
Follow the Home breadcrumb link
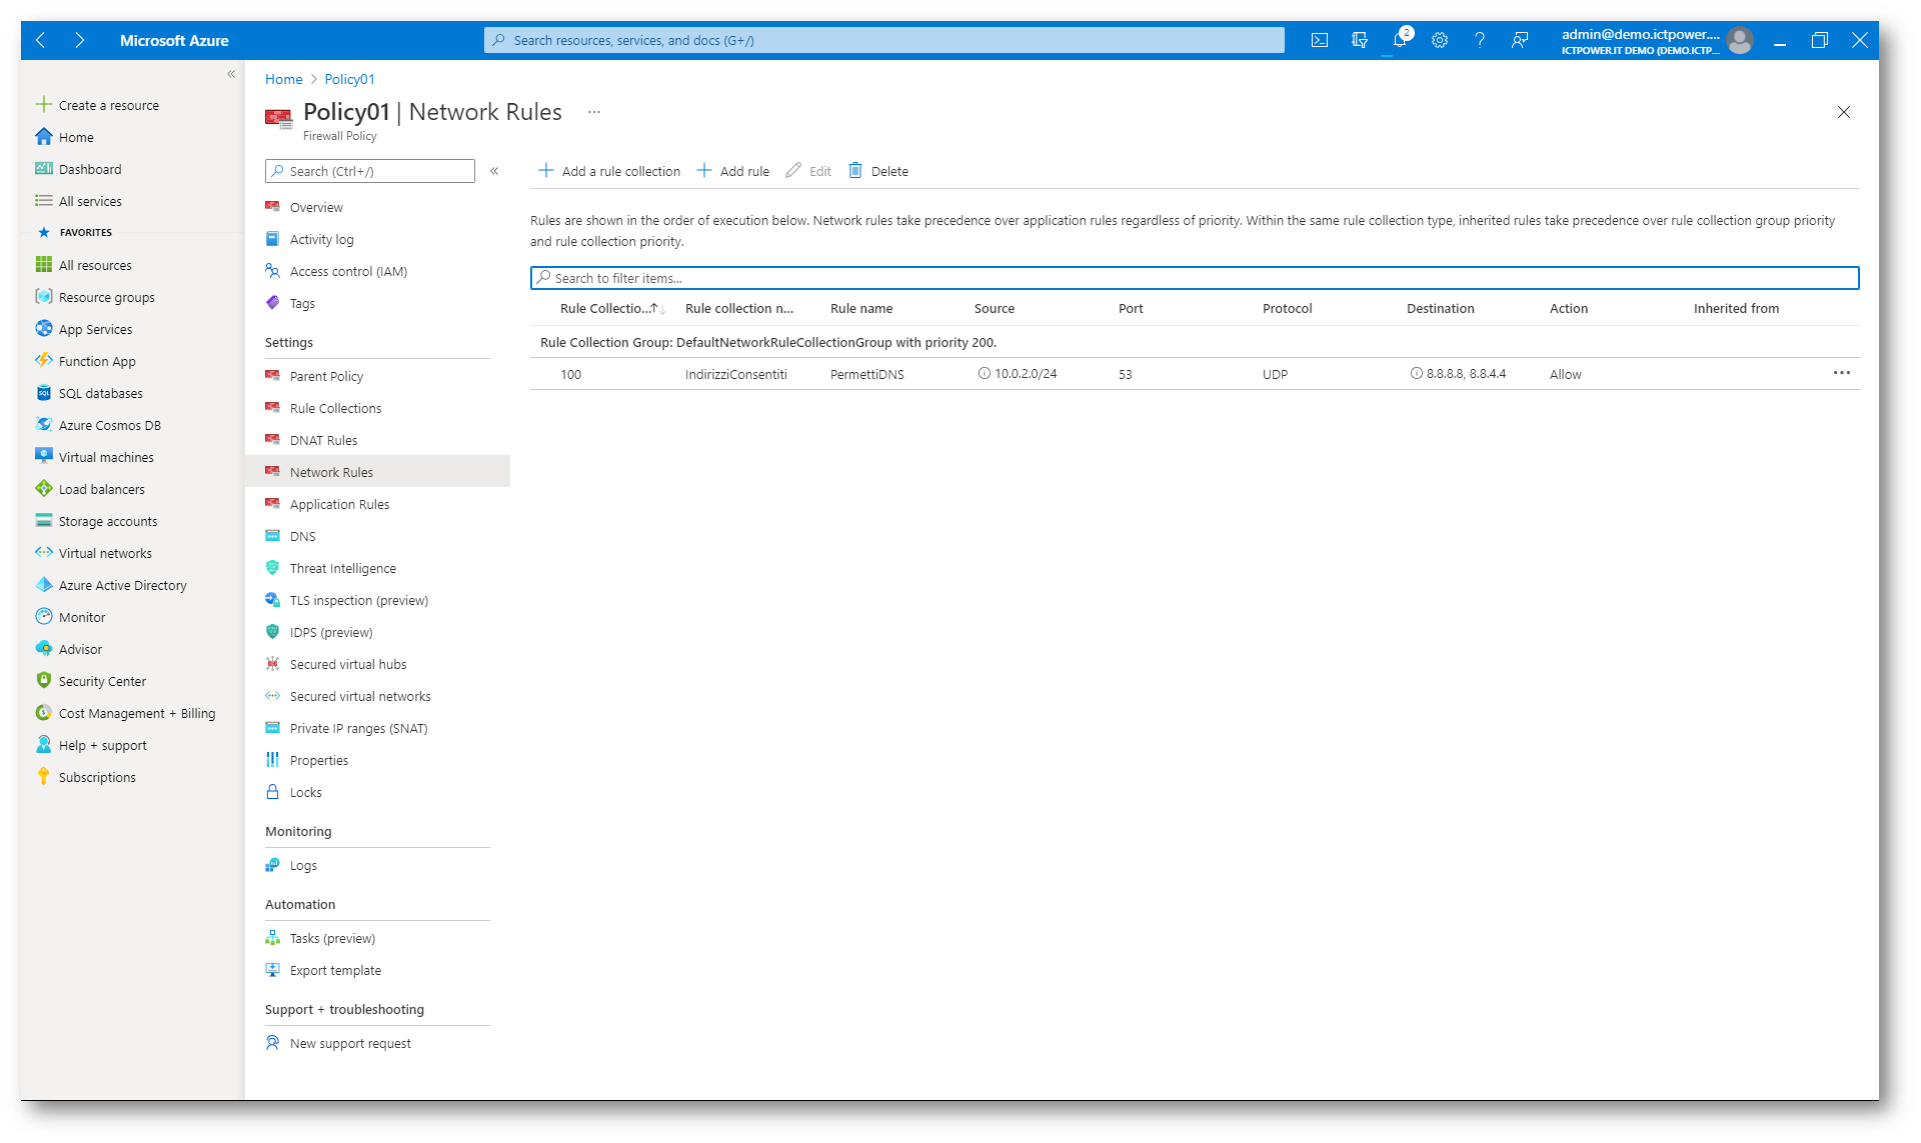[284, 79]
